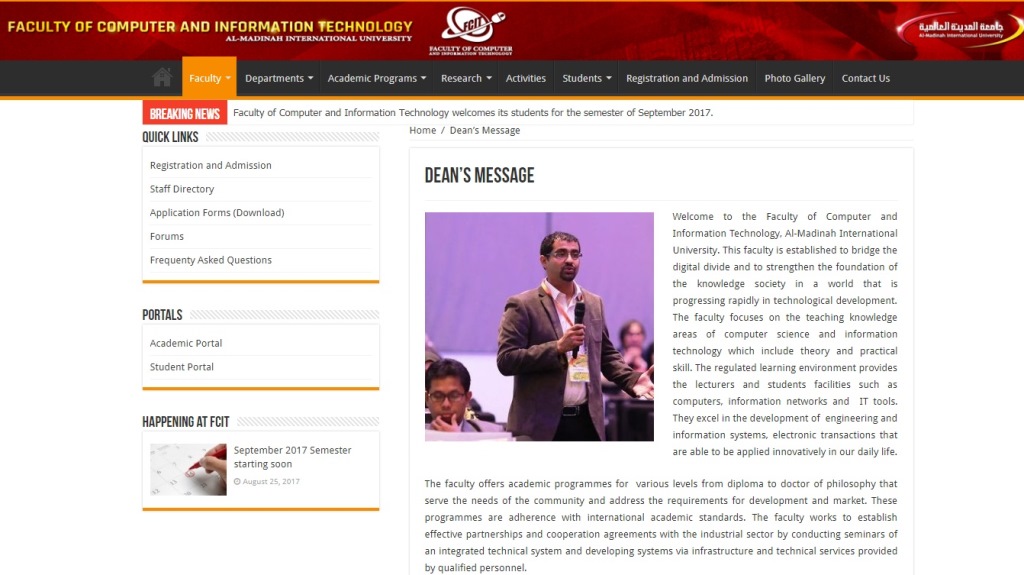The height and width of the screenshot is (575, 1024).
Task: Select the Dean's Message breadcrumb text
Action: tap(485, 130)
